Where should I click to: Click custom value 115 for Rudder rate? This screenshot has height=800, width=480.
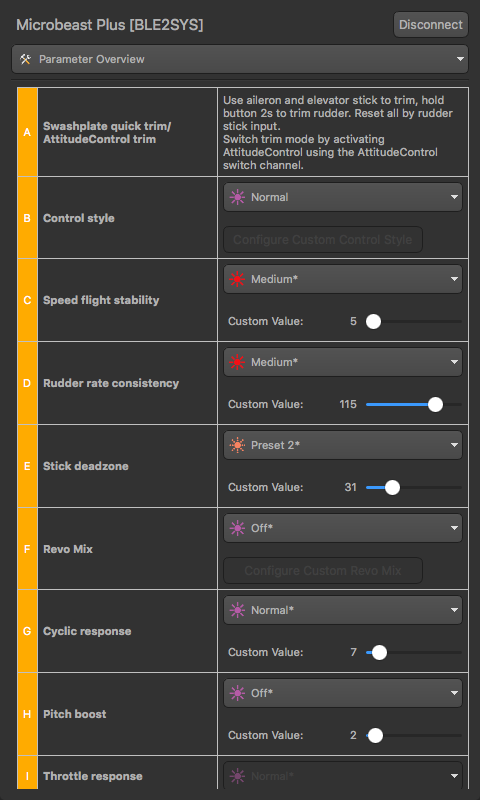[348, 405]
